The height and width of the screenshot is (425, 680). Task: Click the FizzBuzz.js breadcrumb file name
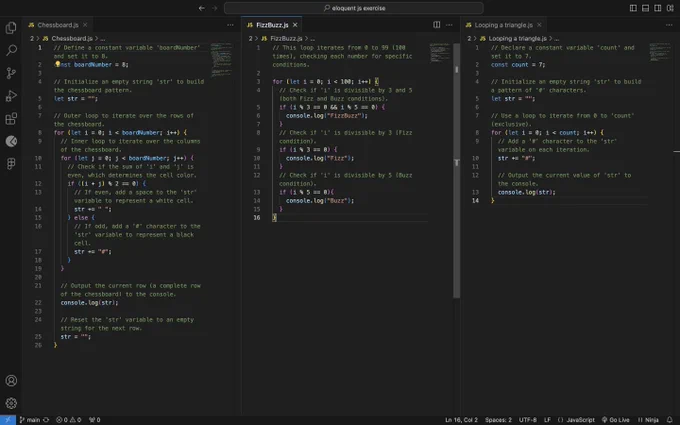click(286, 39)
